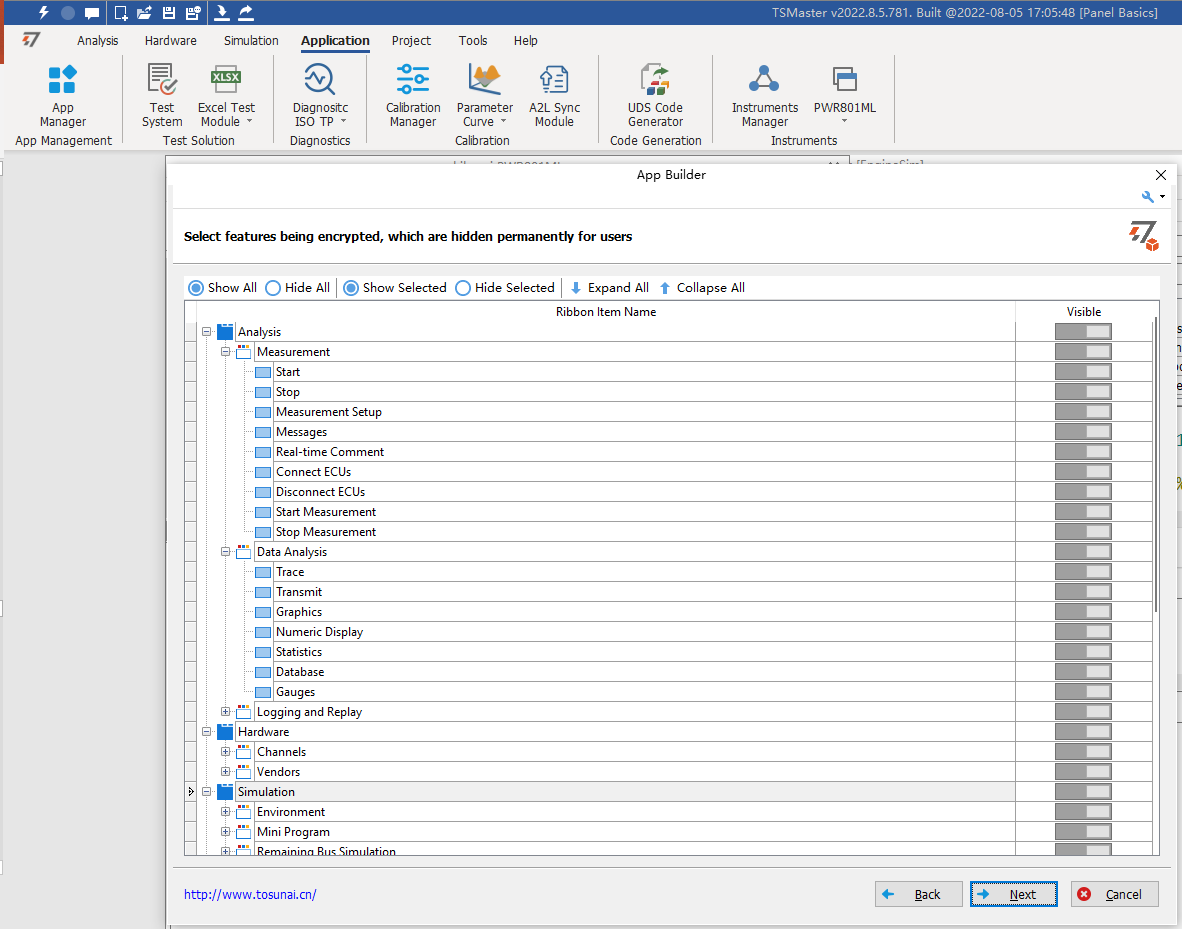The image size is (1182, 929).
Task: Launch the Test System tool
Action: pos(162,96)
